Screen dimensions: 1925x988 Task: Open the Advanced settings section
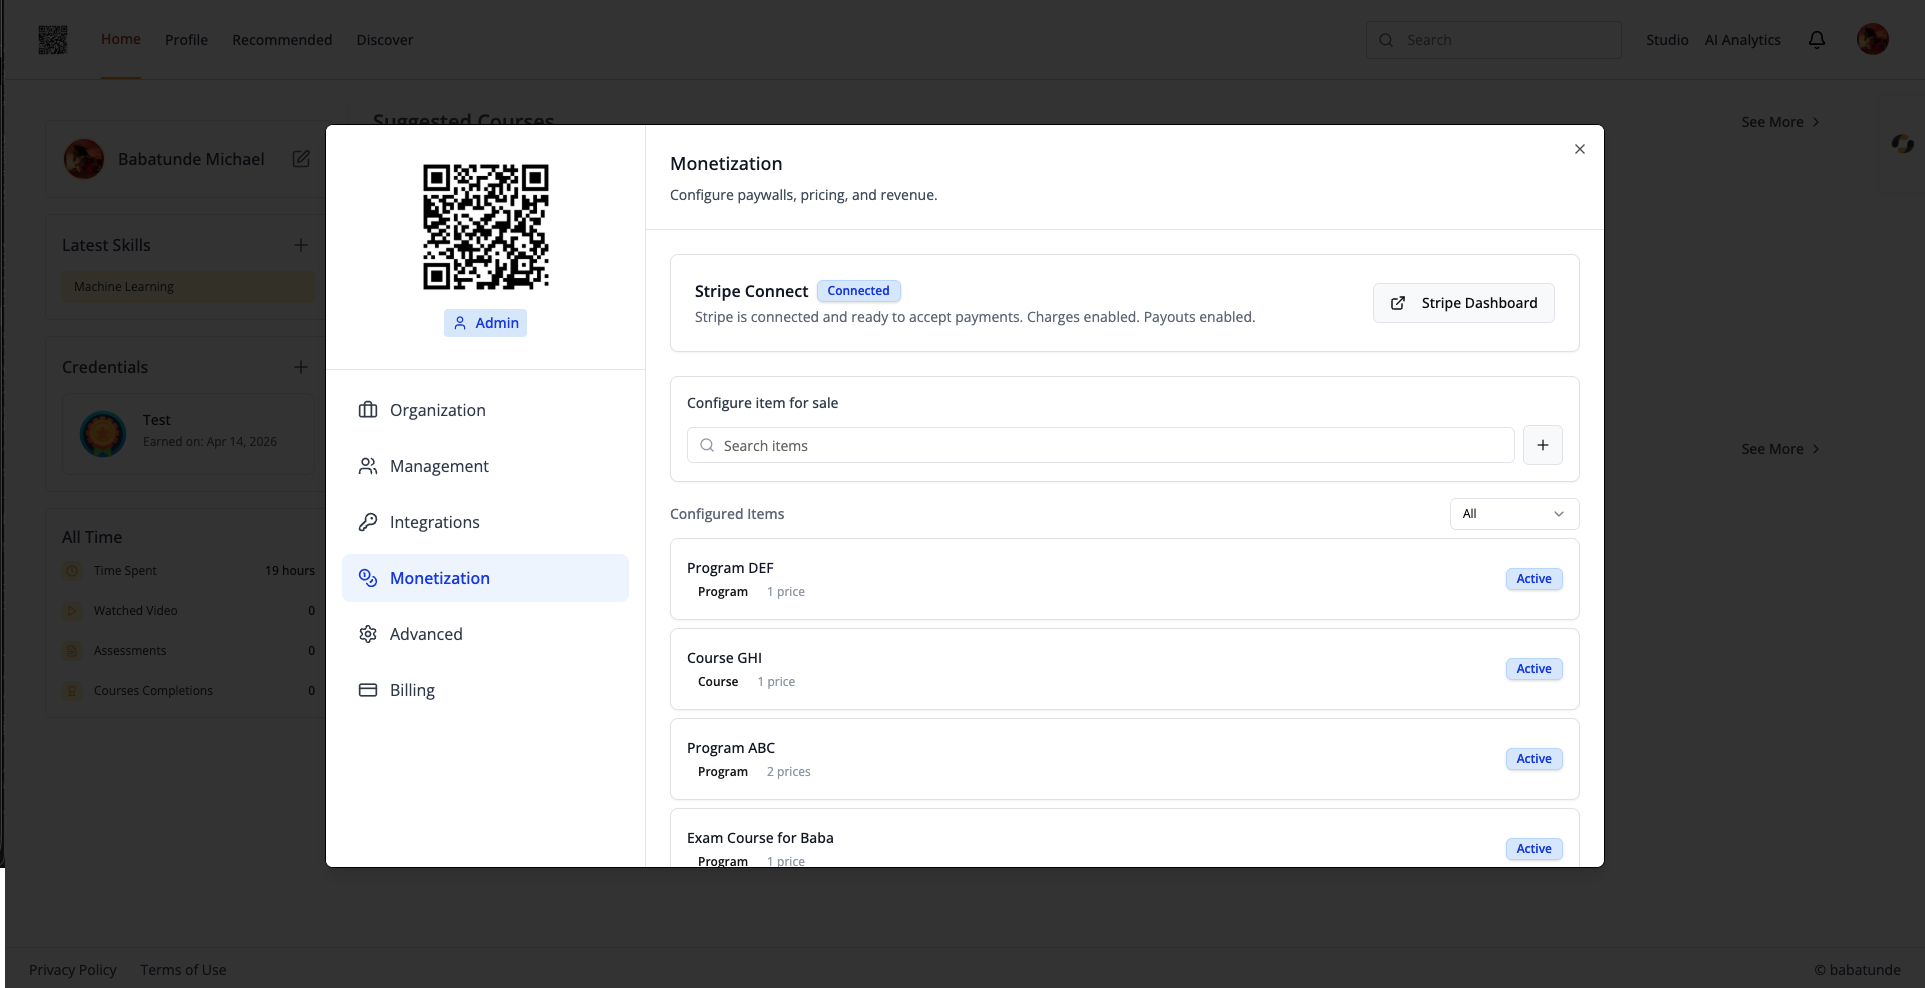pos(485,634)
